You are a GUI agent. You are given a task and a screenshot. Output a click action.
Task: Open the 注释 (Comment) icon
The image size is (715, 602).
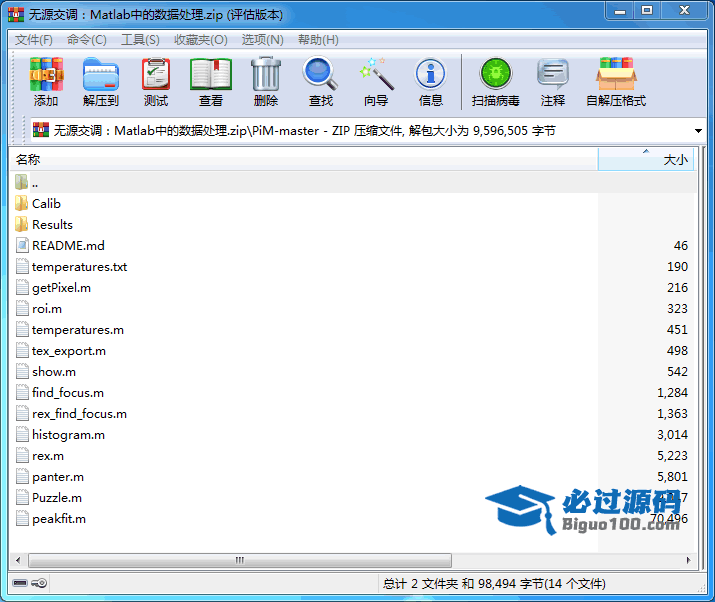click(553, 74)
